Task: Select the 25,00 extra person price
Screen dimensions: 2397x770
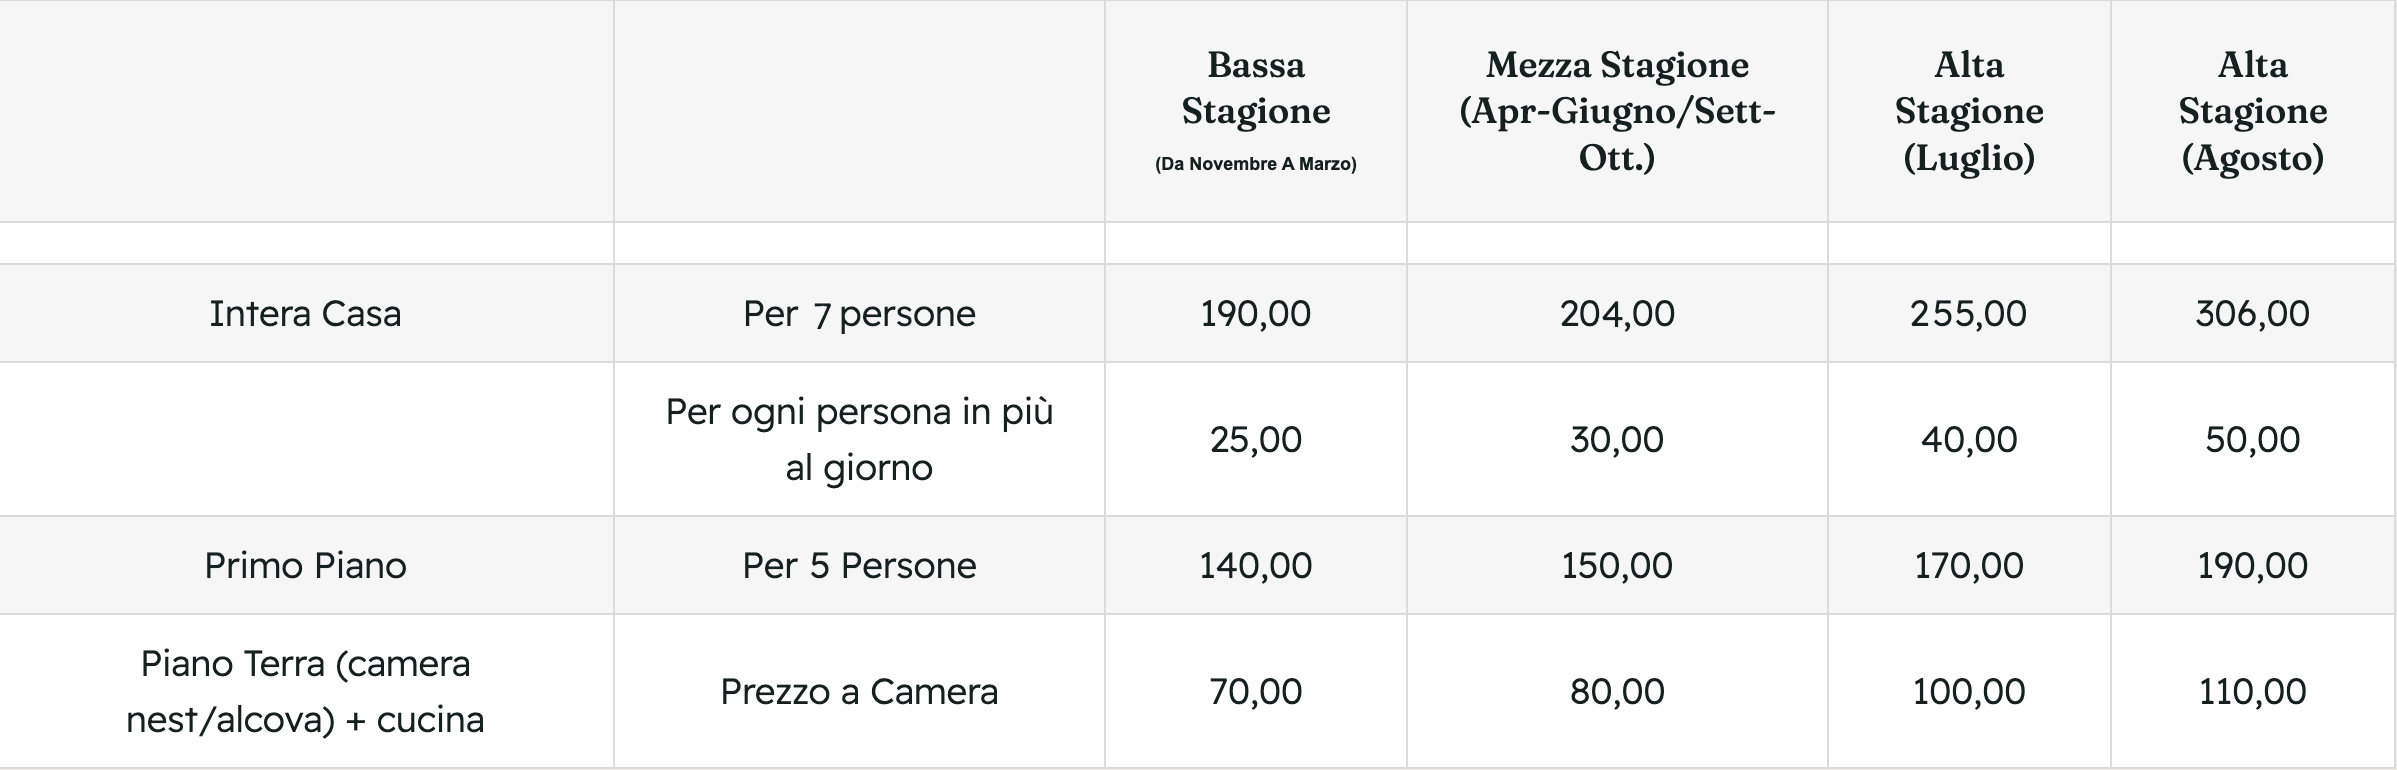Action: pyautogui.click(x=1255, y=440)
